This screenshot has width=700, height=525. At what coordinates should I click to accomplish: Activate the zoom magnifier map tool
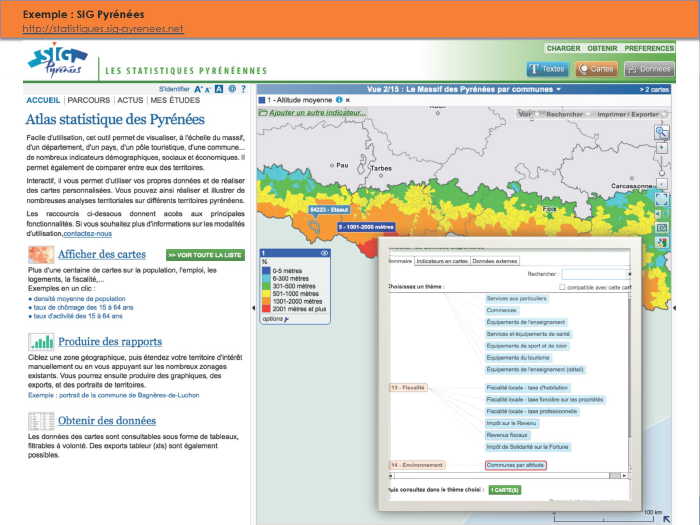point(662,132)
